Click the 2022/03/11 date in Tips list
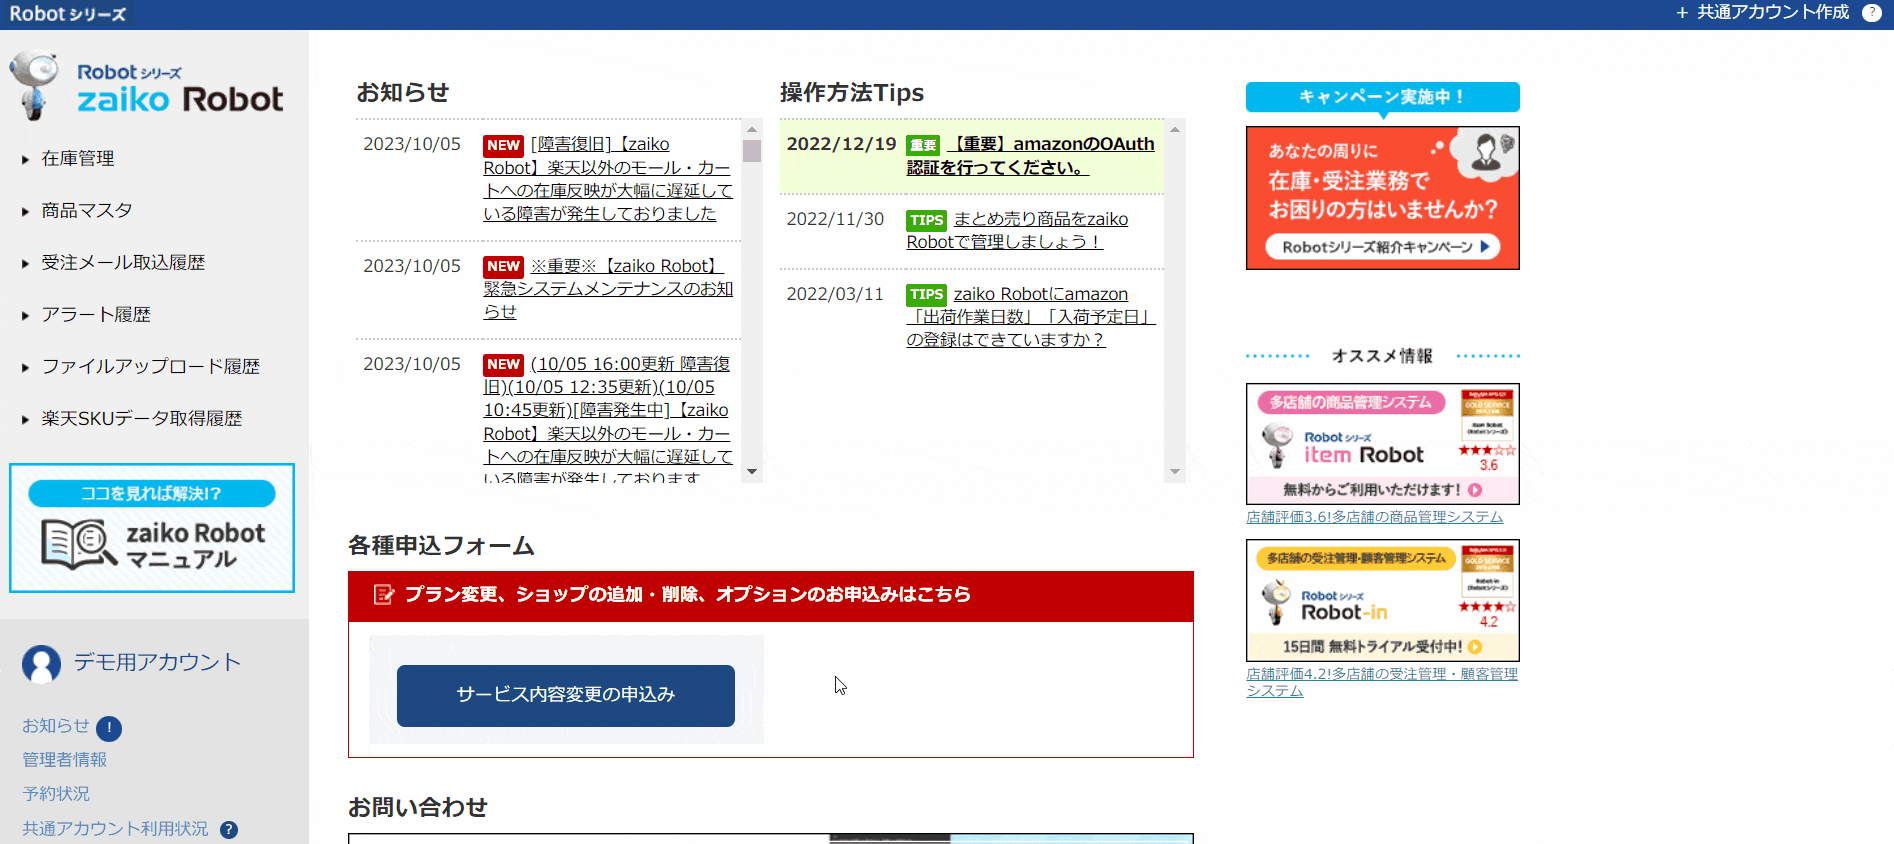The image size is (1894, 844). pyautogui.click(x=836, y=294)
